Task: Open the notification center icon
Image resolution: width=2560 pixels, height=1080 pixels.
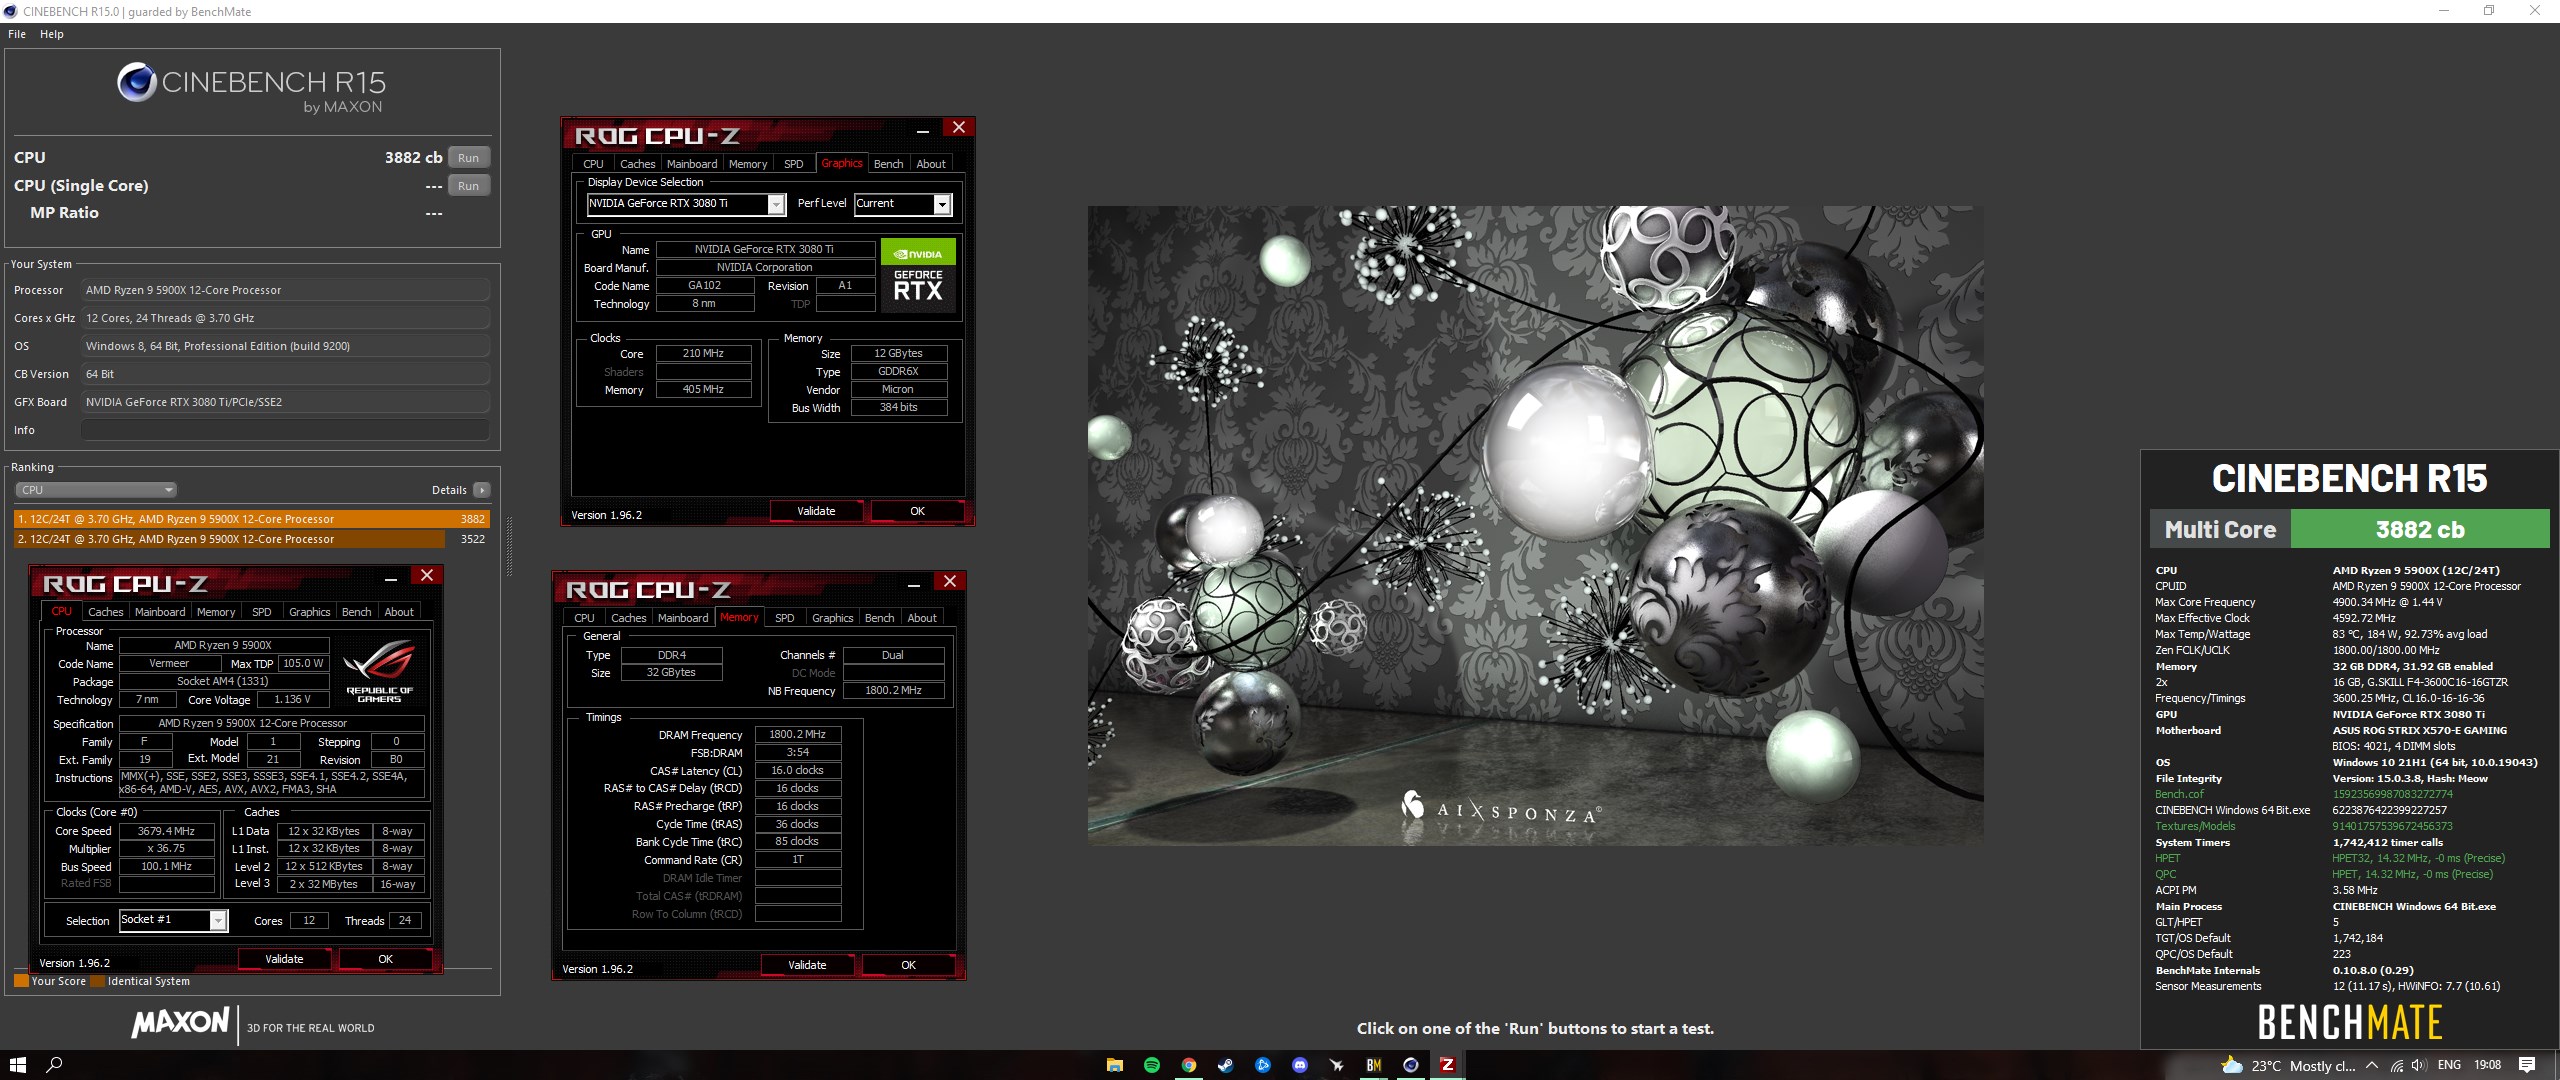Action: (2527, 1065)
